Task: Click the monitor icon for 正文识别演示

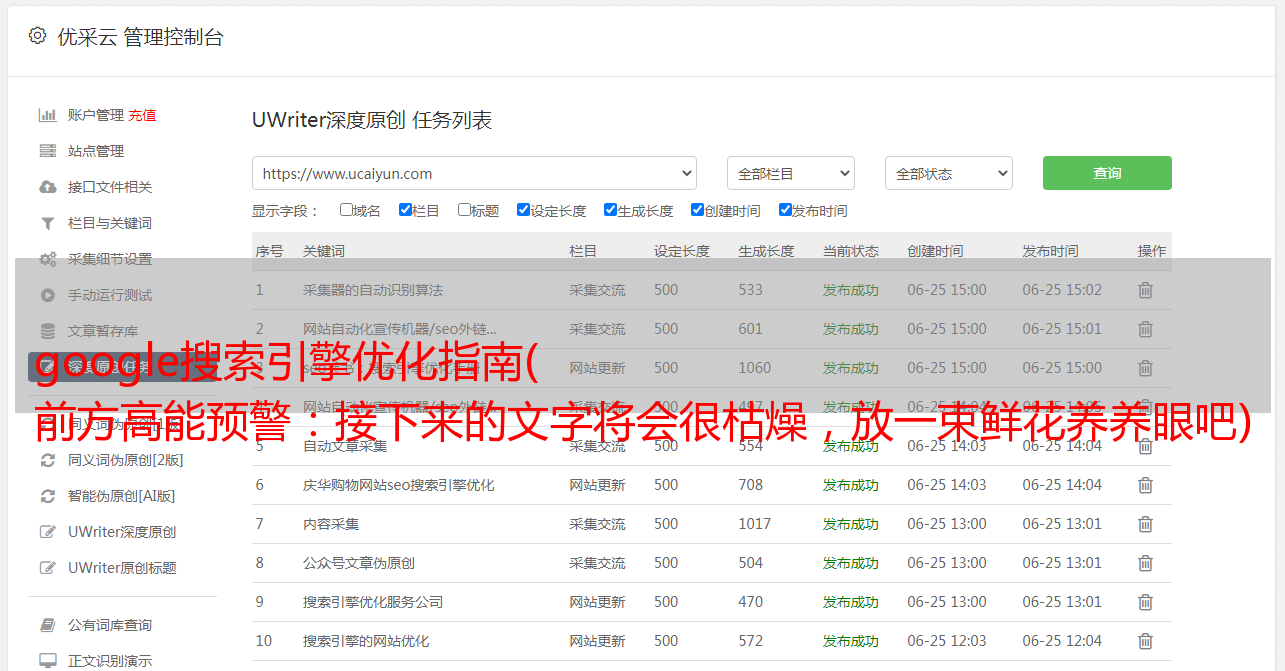Action: 47,661
